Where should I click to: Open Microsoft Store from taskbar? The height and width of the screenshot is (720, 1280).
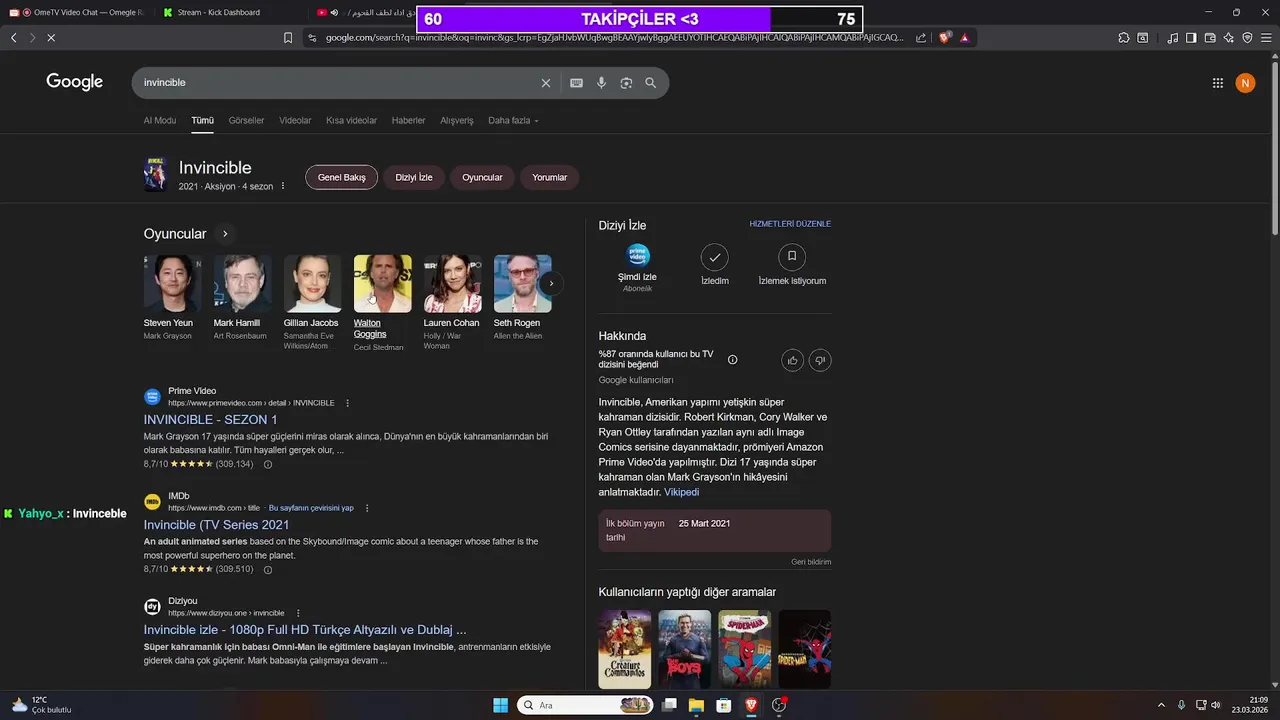click(723, 705)
